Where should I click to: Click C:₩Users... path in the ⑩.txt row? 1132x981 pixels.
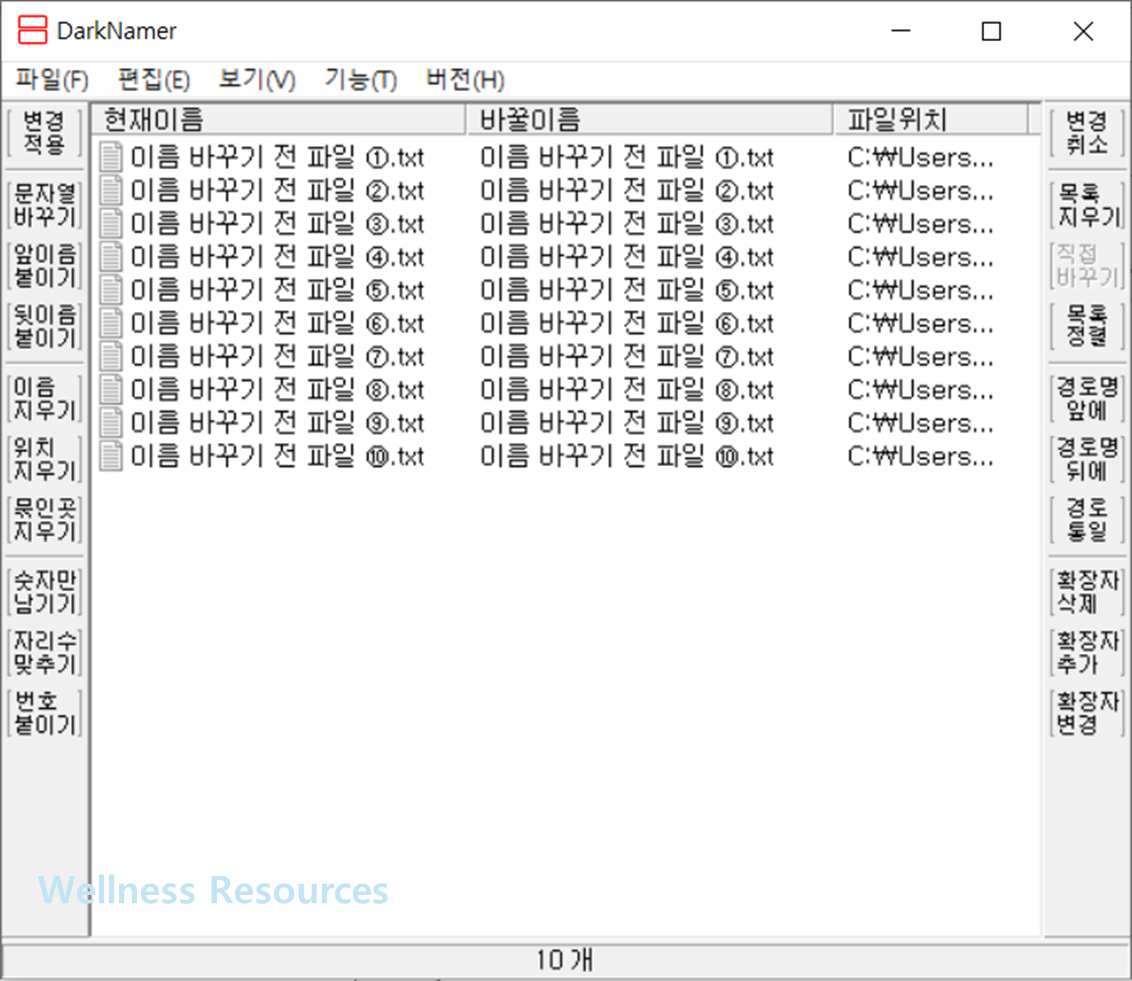(x=920, y=455)
